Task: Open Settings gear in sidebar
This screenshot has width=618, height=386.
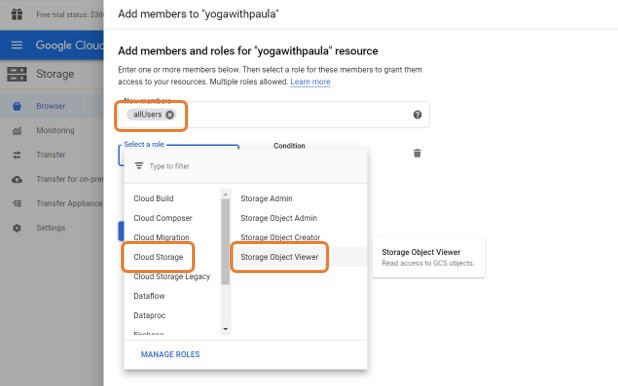Action: pyautogui.click(x=17, y=228)
